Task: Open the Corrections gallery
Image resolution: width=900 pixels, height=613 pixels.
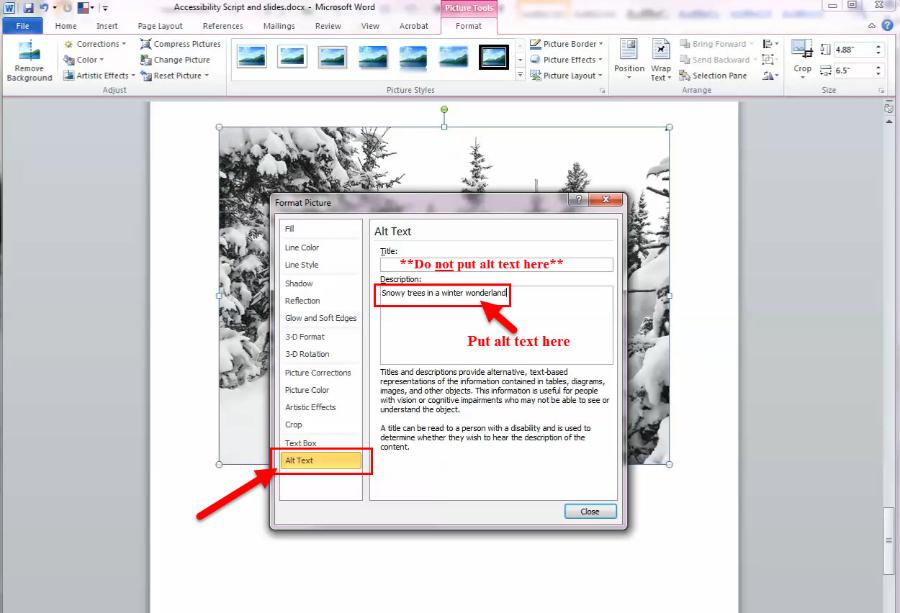Action: pyautogui.click(x=95, y=43)
